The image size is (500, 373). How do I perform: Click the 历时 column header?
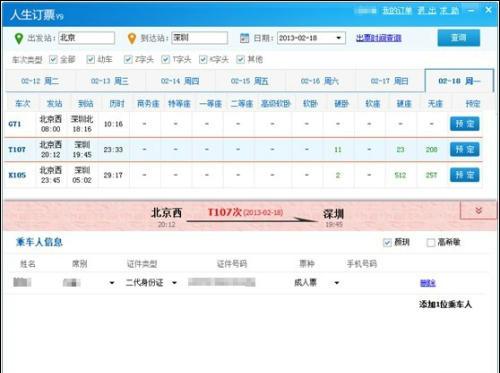pyautogui.click(x=117, y=104)
